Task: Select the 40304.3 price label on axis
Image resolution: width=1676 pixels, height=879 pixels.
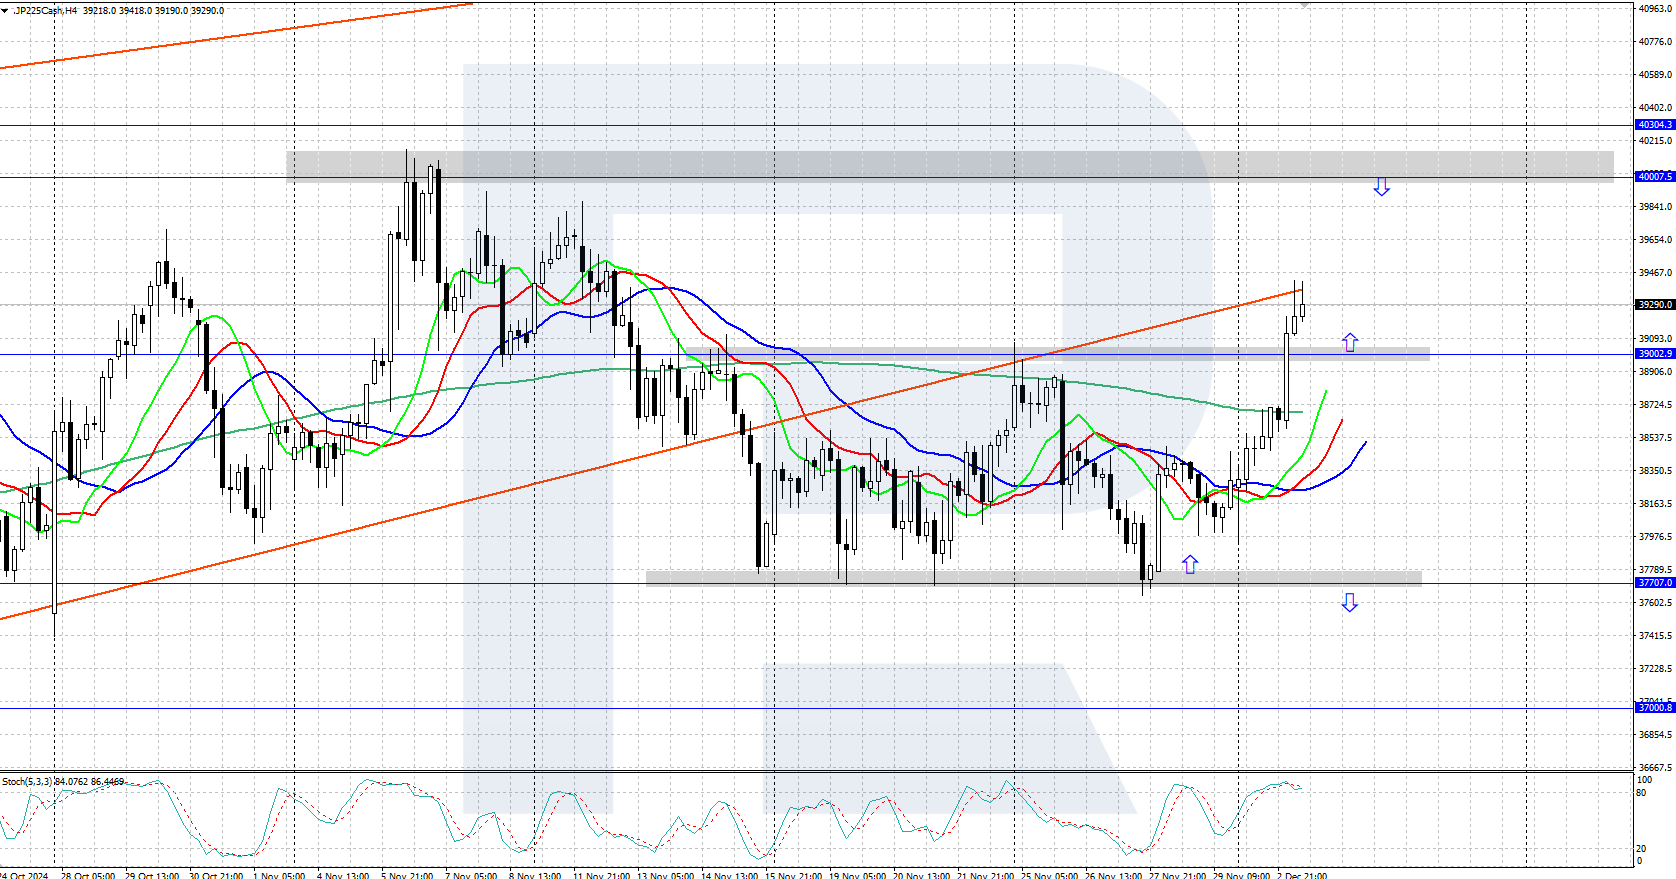Action: pos(1654,125)
